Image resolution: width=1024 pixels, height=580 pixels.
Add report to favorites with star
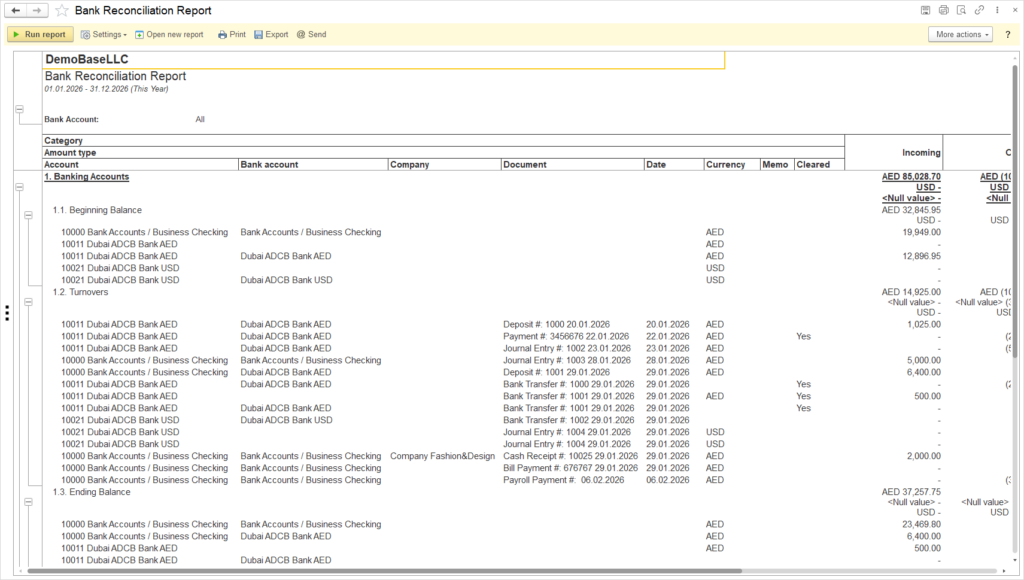[62, 10]
